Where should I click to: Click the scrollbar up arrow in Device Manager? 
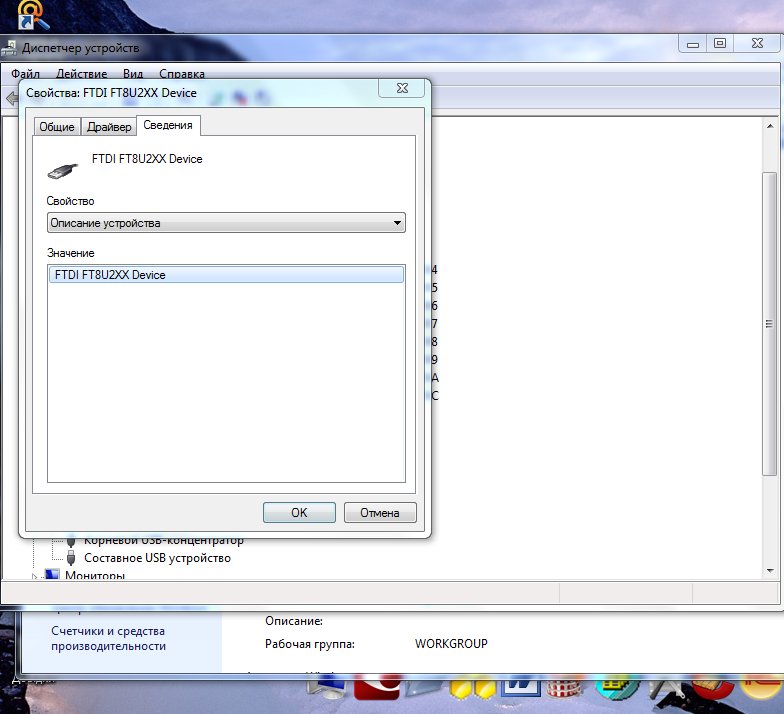coord(770,126)
